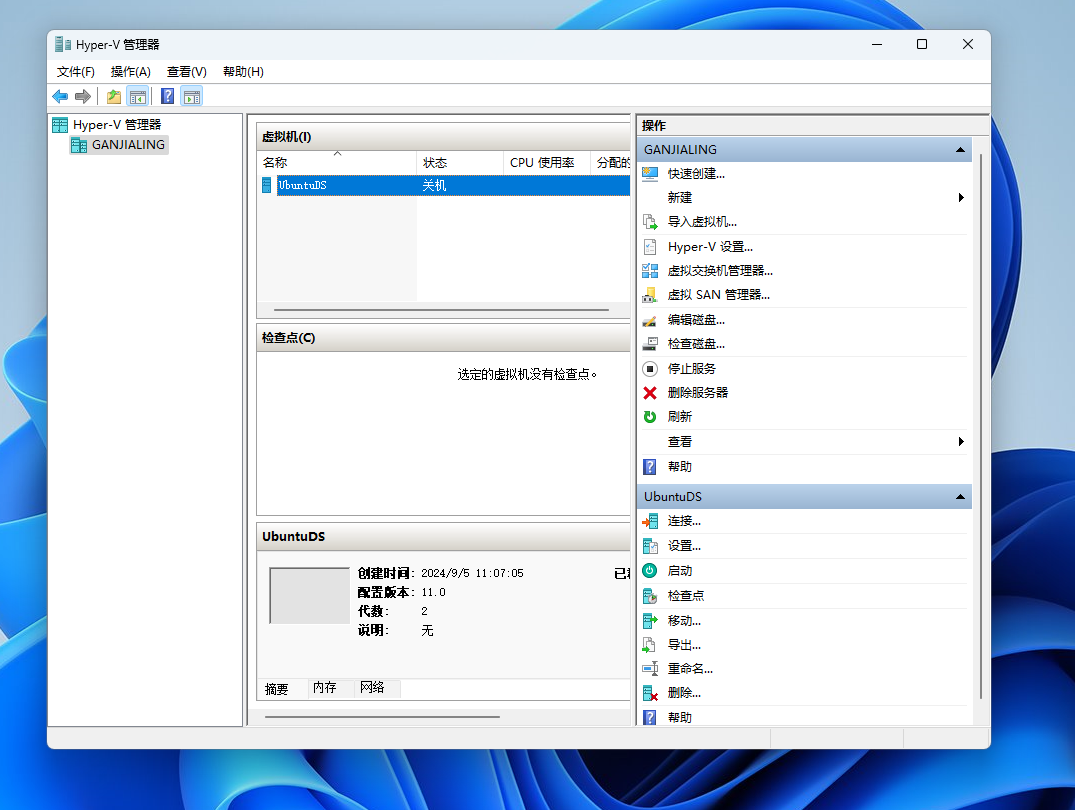Click the 连接 icon under UbuntuDS
Image resolution: width=1075 pixels, height=810 pixels.
click(x=650, y=521)
